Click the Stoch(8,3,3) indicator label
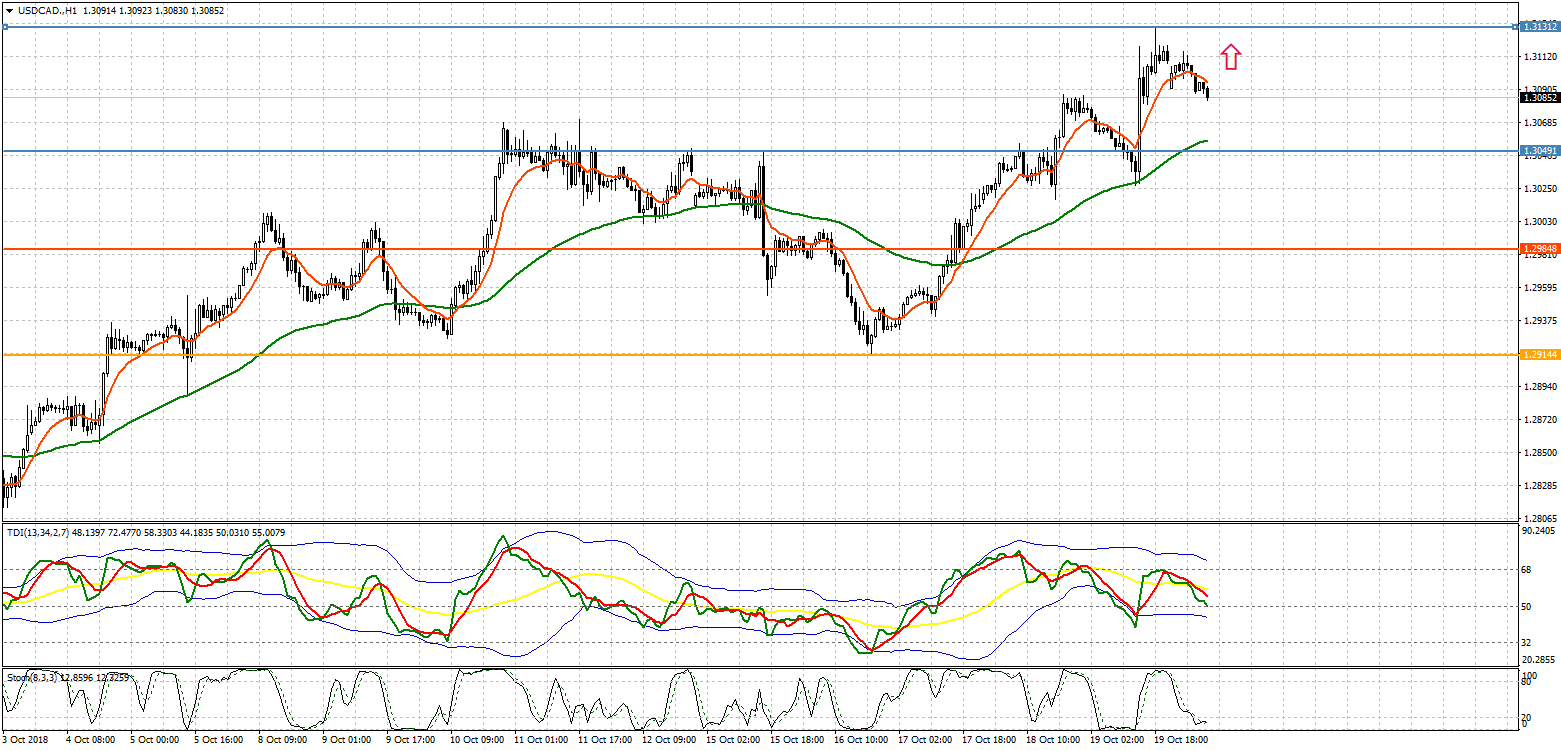The height and width of the screenshot is (751, 1561). tap(30, 677)
